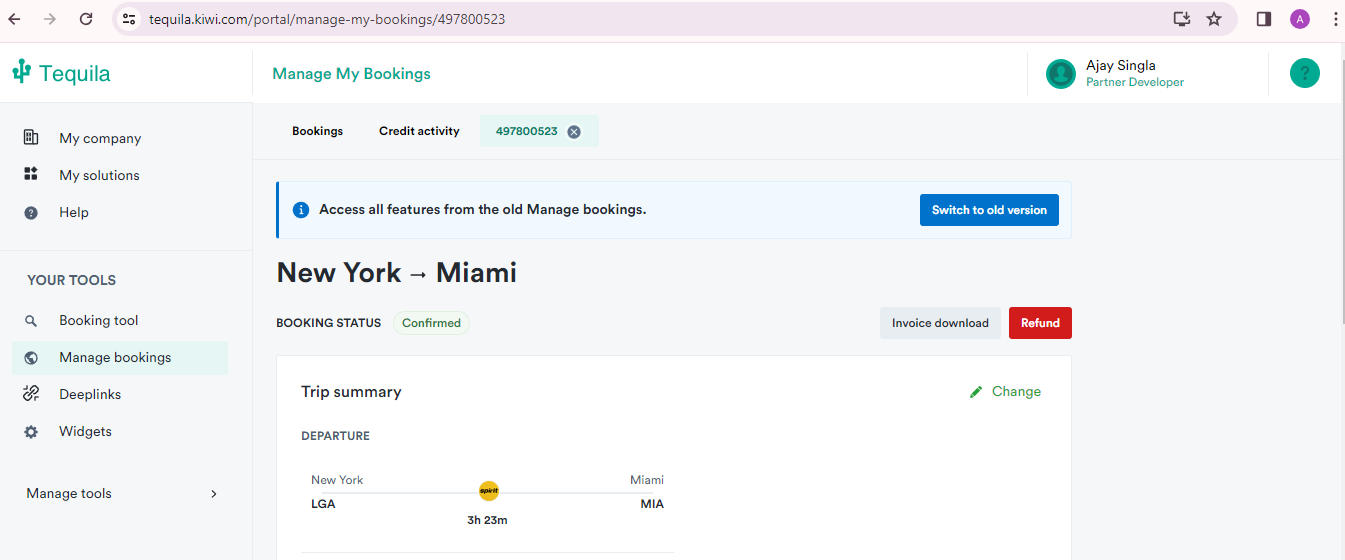1345x560 pixels.
Task: Click the Invoice download button
Action: (940, 323)
